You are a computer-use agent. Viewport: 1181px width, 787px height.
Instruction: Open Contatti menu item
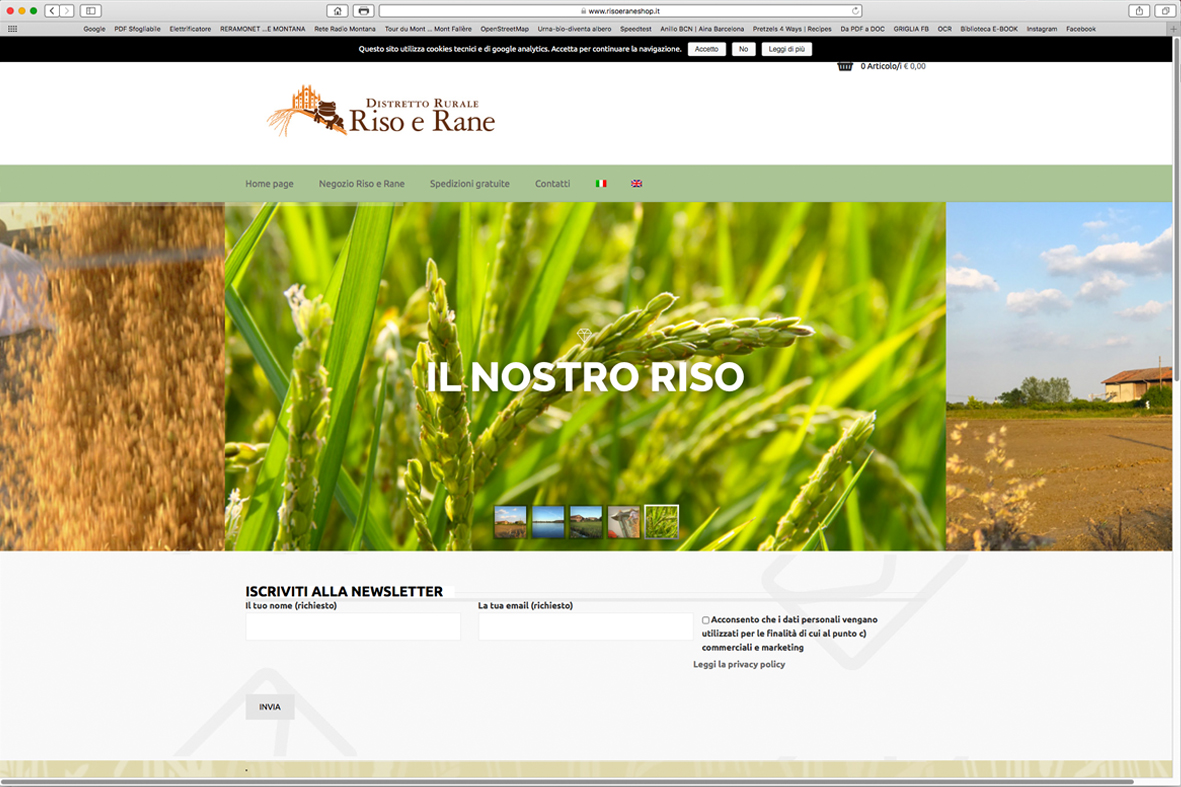tap(552, 184)
